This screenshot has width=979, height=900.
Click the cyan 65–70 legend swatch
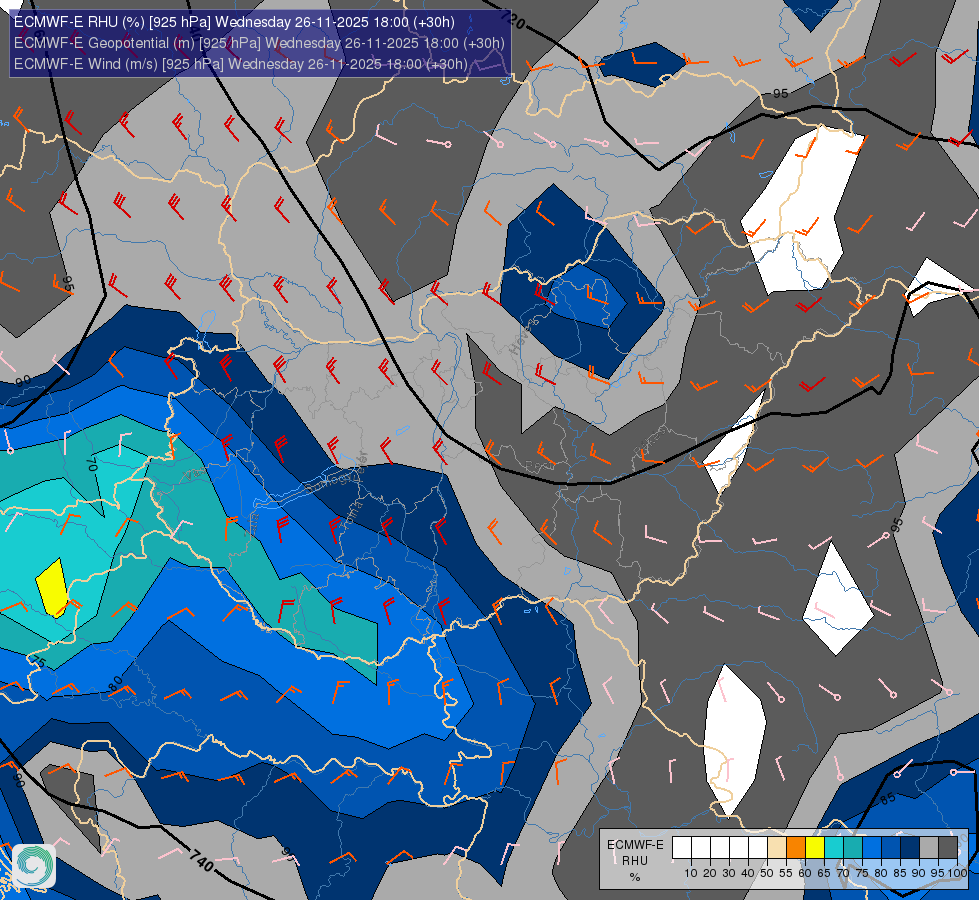click(834, 847)
